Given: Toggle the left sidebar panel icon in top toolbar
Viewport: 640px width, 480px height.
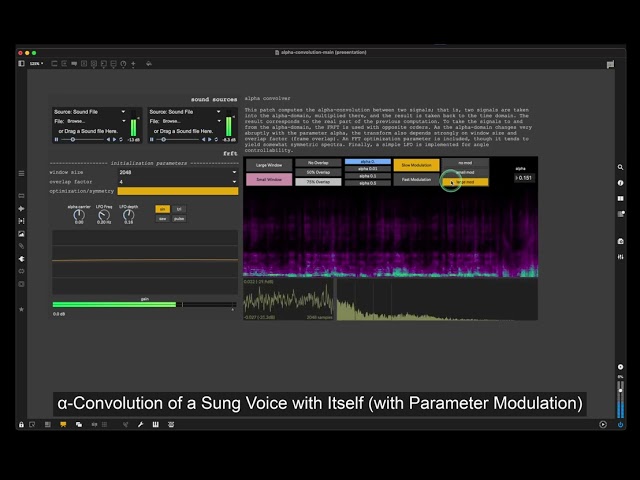Looking at the screenshot, I should click(21, 63).
